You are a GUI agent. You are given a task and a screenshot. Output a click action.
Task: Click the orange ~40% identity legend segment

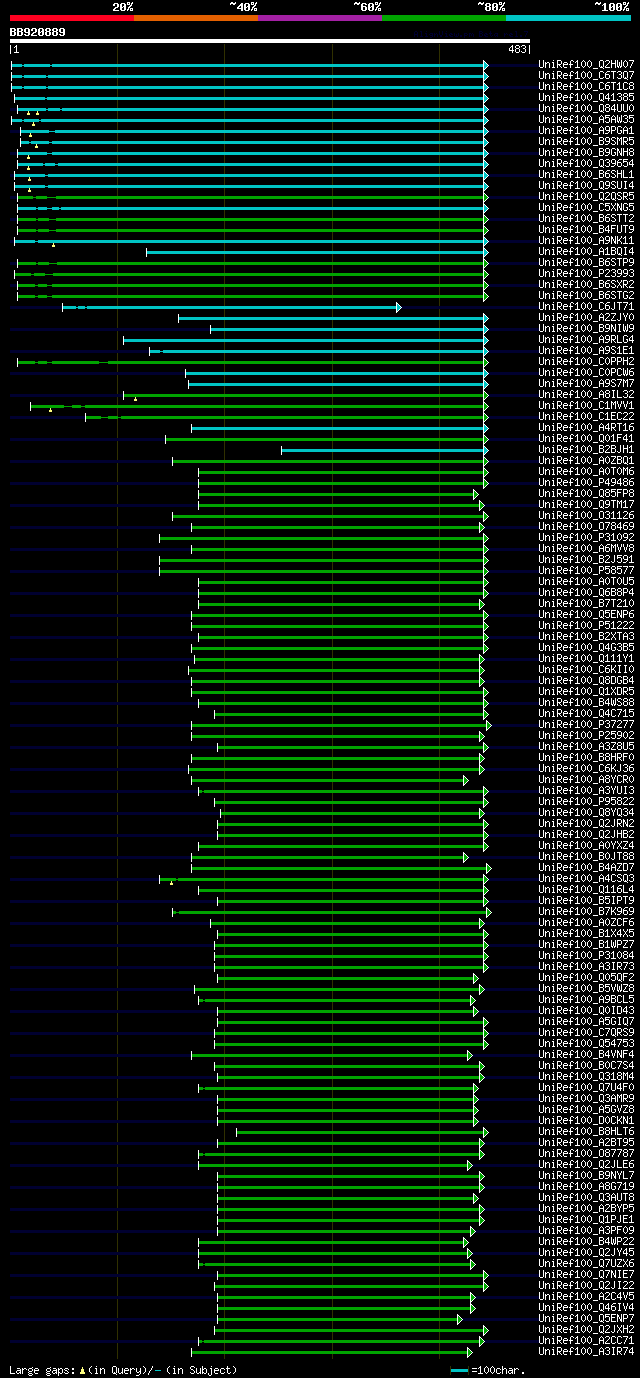195,17
